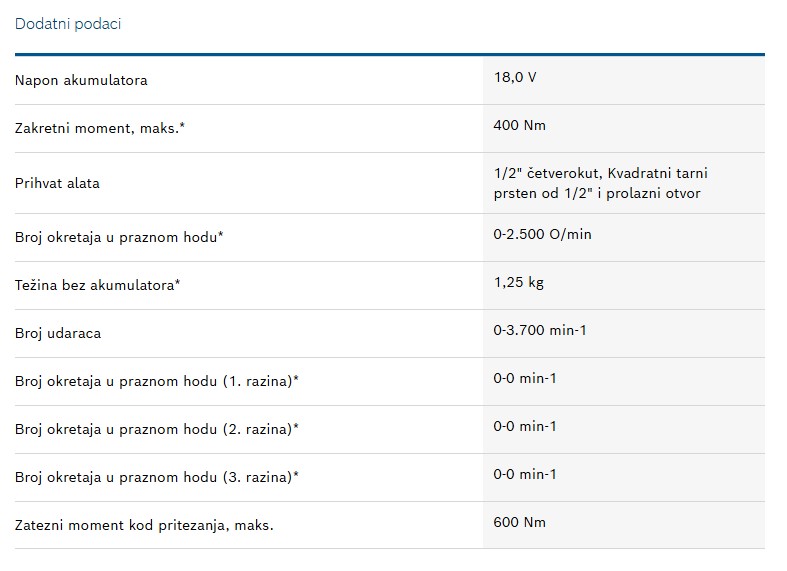787x571 pixels.
Task: Select the 0-0 min-1 value for 1. razina
Action: click(x=524, y=378)
